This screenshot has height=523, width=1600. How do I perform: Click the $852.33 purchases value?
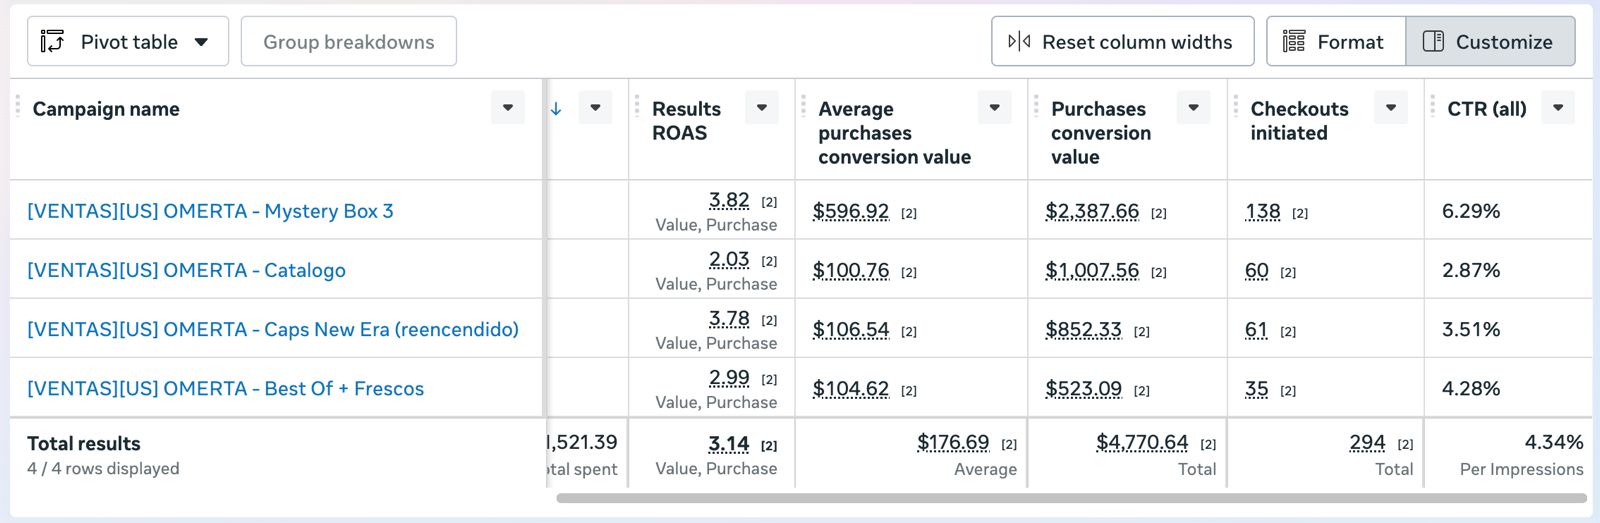[1084, 329]
